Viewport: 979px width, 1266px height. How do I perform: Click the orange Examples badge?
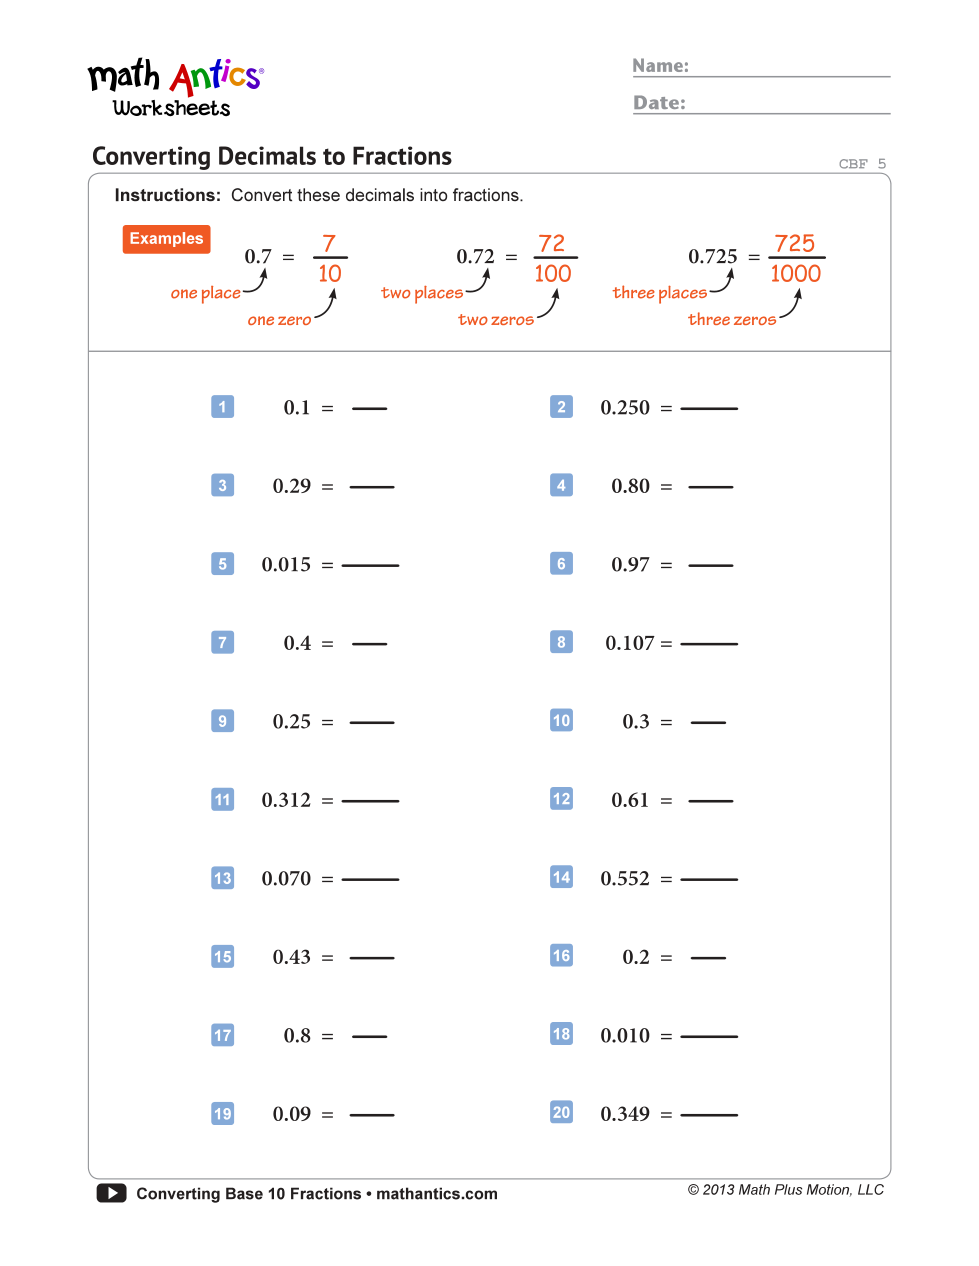tap(166, 239)
